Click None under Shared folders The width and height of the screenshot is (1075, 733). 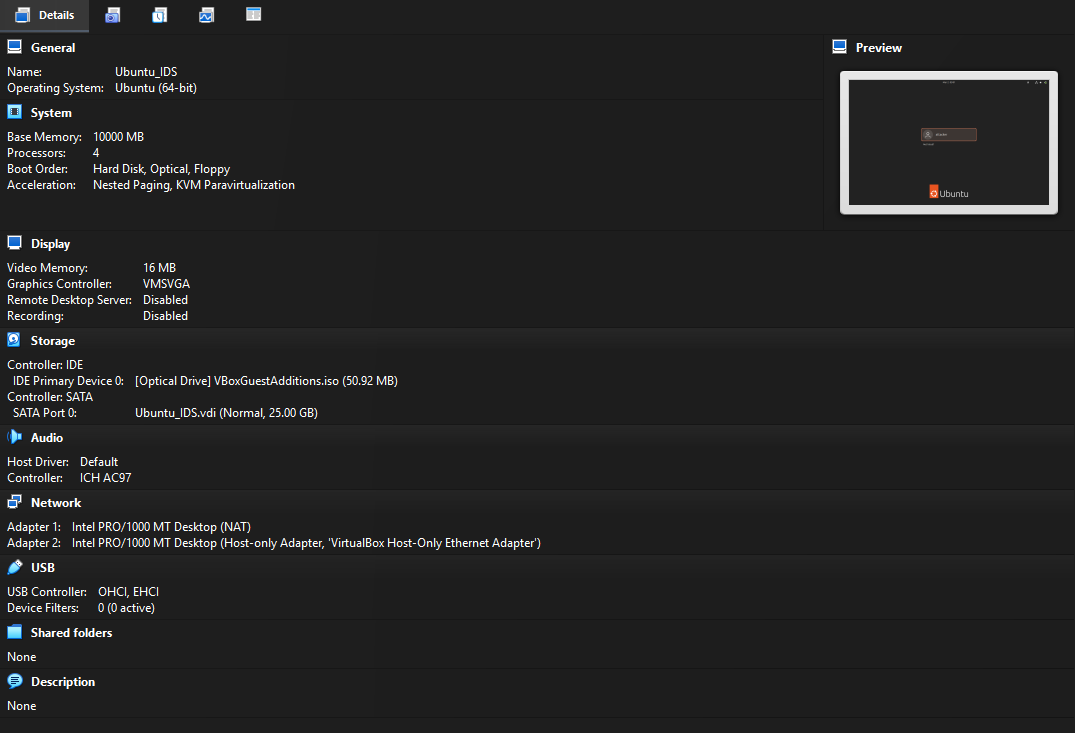pyautogui.click(x=21, y=657)
